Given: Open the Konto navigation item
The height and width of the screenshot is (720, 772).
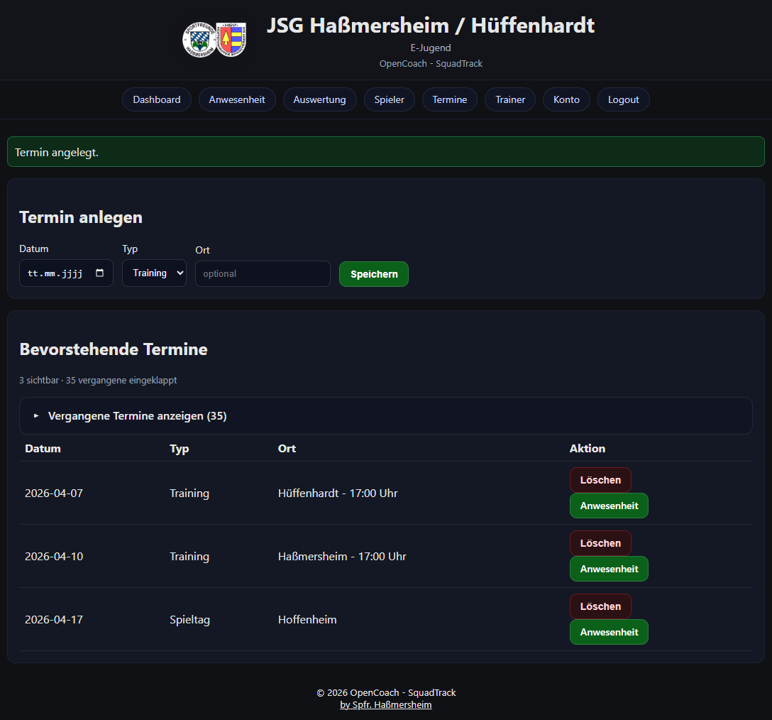Looking at the screenshot, I should (x=566, y=99).
